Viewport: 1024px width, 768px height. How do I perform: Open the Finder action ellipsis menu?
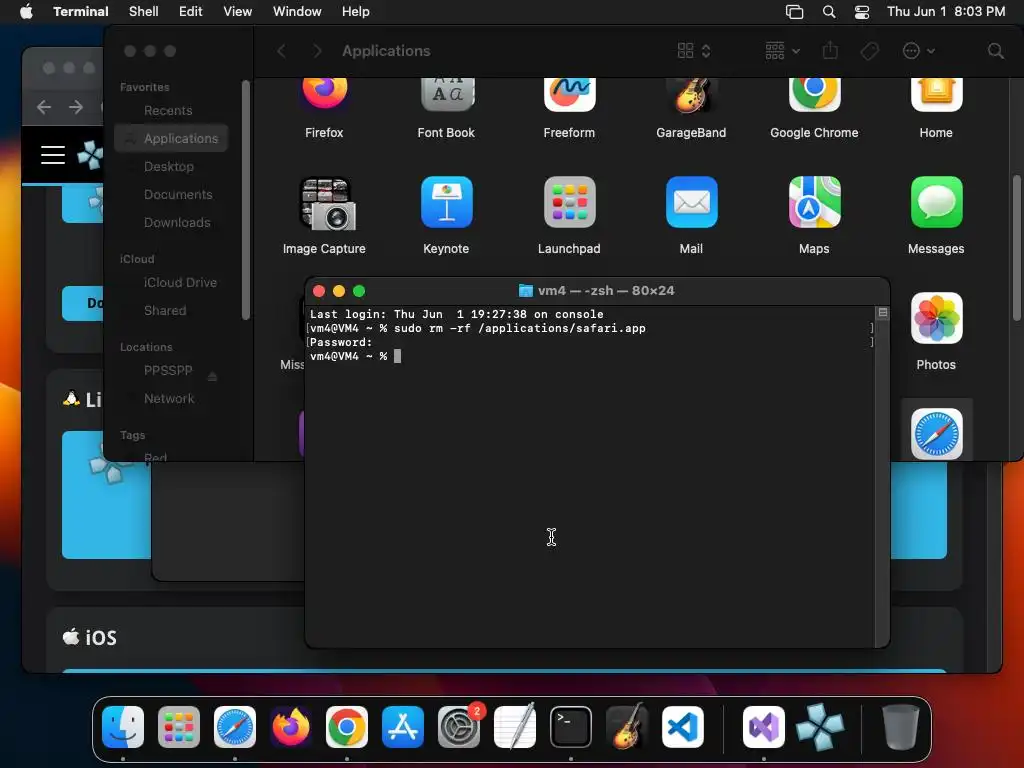pos(918,51)
